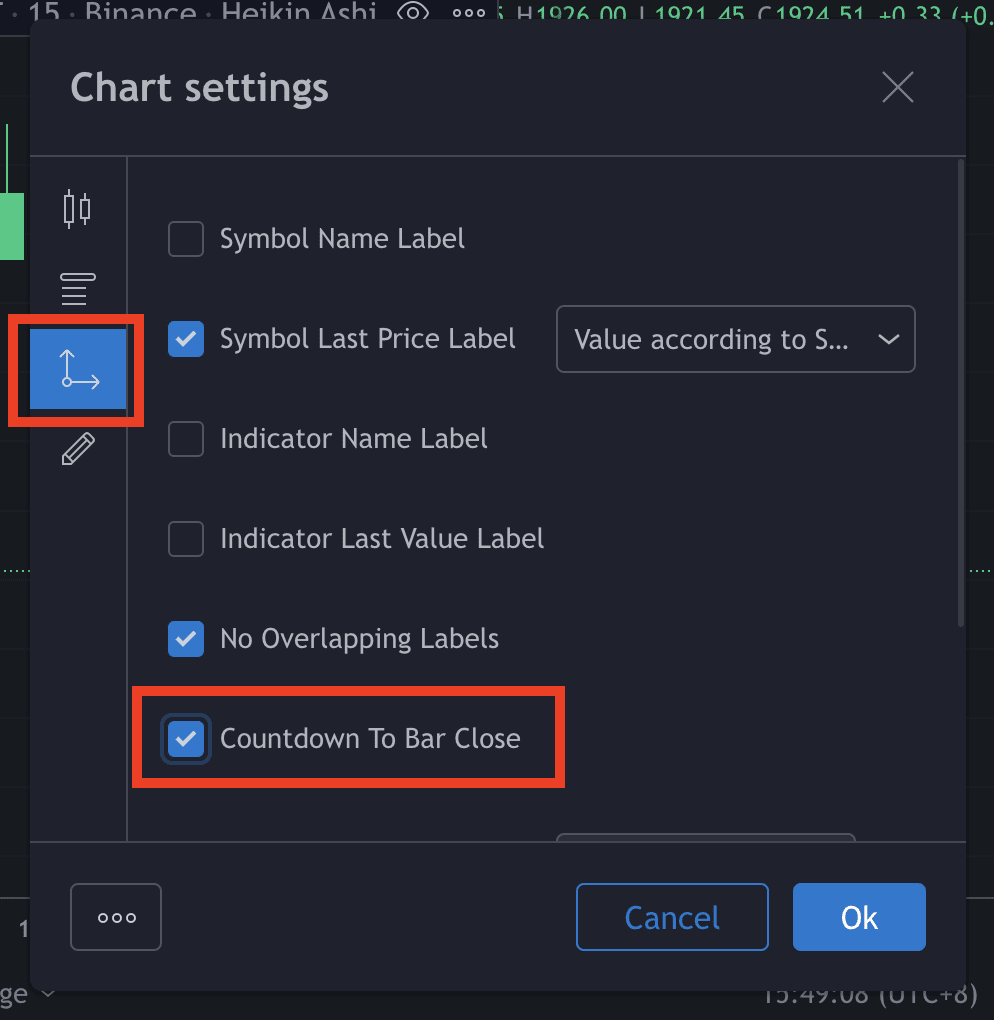Open the Value according to S... dropdown
The image size is (994, 1020).
click(x=736, y=339)
